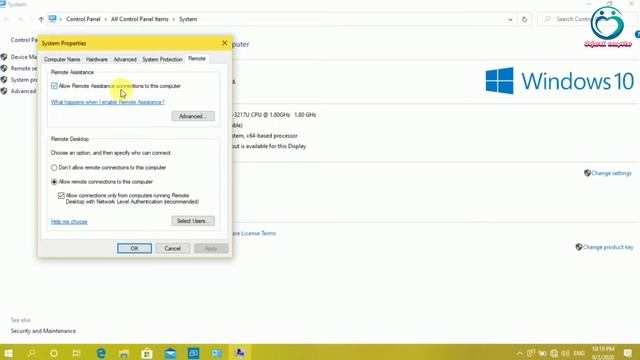
Task: Launch Microsoft Edge from taskbar
Action: point(100,353)
